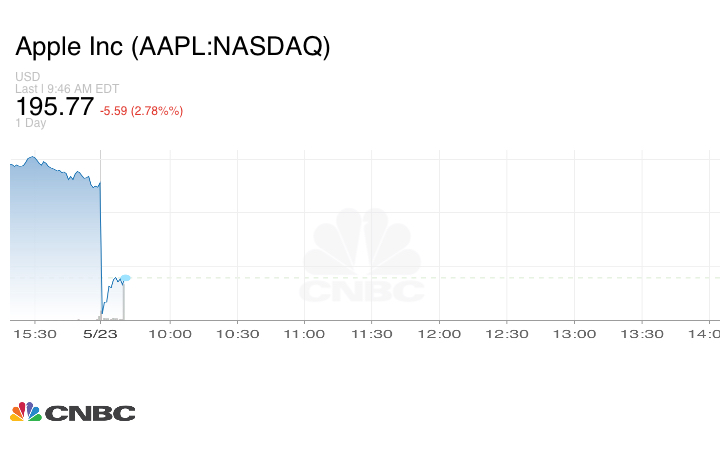This screenshot has height=450, width=720.
Task: Click the 10:00 time axis label
Action: coord(170,334)
